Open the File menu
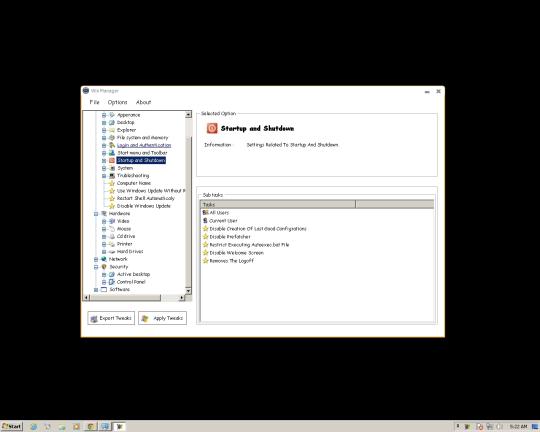The height and width of the screenshot is (432, 540). 94,102
